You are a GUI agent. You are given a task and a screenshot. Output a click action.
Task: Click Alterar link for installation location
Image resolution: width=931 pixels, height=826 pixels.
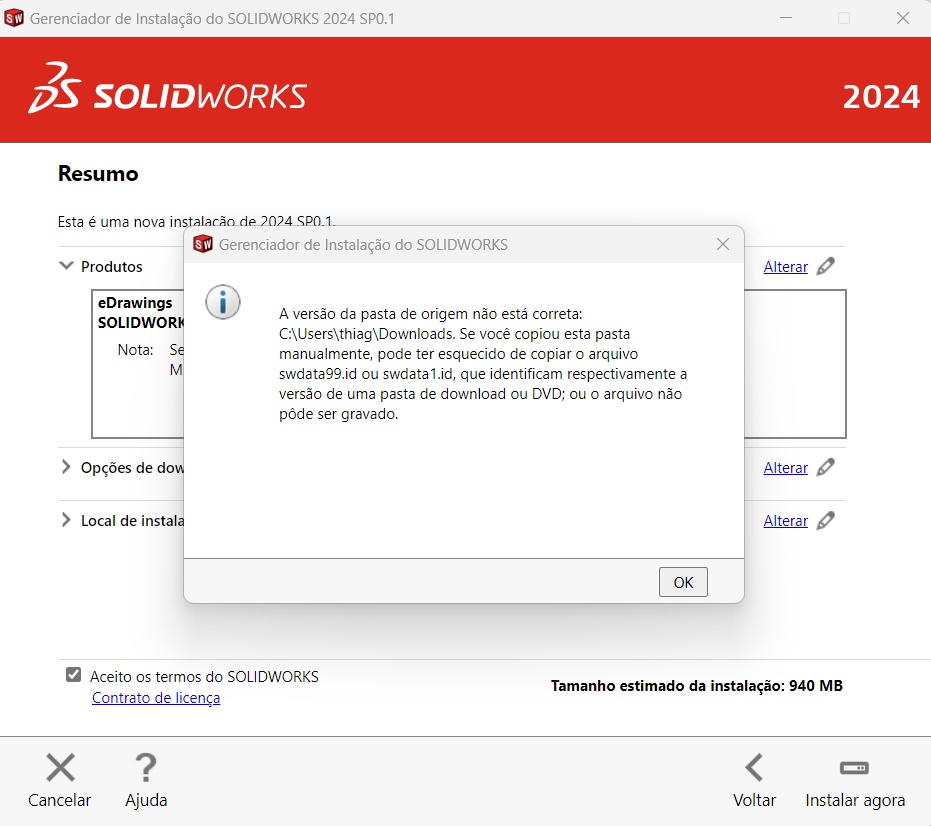tap(785, 521)
